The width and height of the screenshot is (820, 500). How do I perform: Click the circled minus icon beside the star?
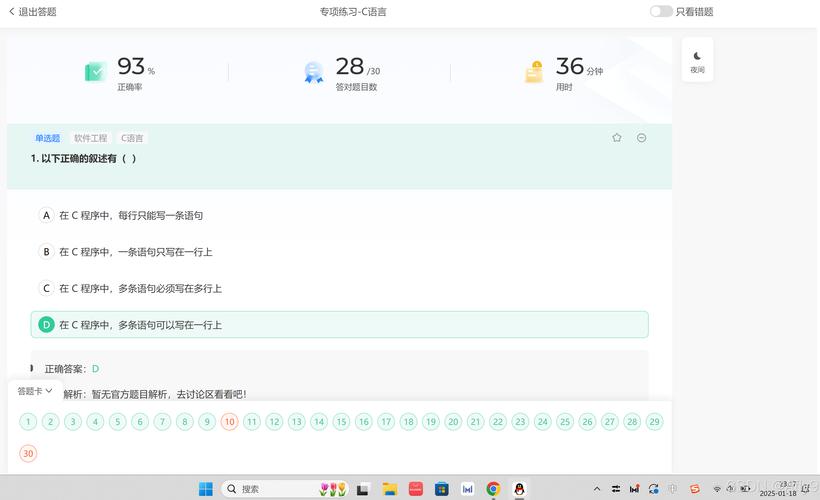pyautogui.click(x=642, y=138)
